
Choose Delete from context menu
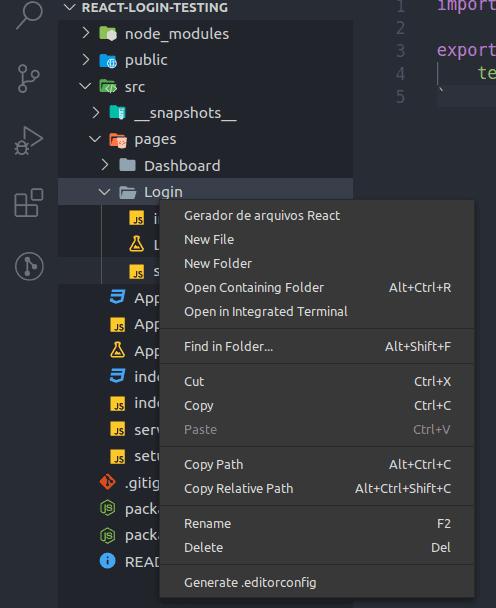click(x=316, y=548)
